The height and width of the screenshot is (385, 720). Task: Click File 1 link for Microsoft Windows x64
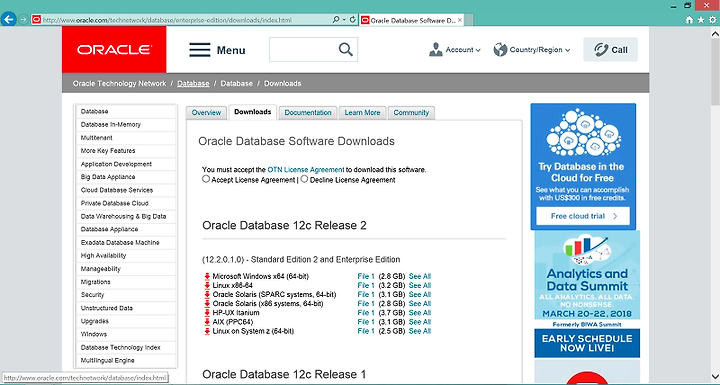tap(366, 277)
